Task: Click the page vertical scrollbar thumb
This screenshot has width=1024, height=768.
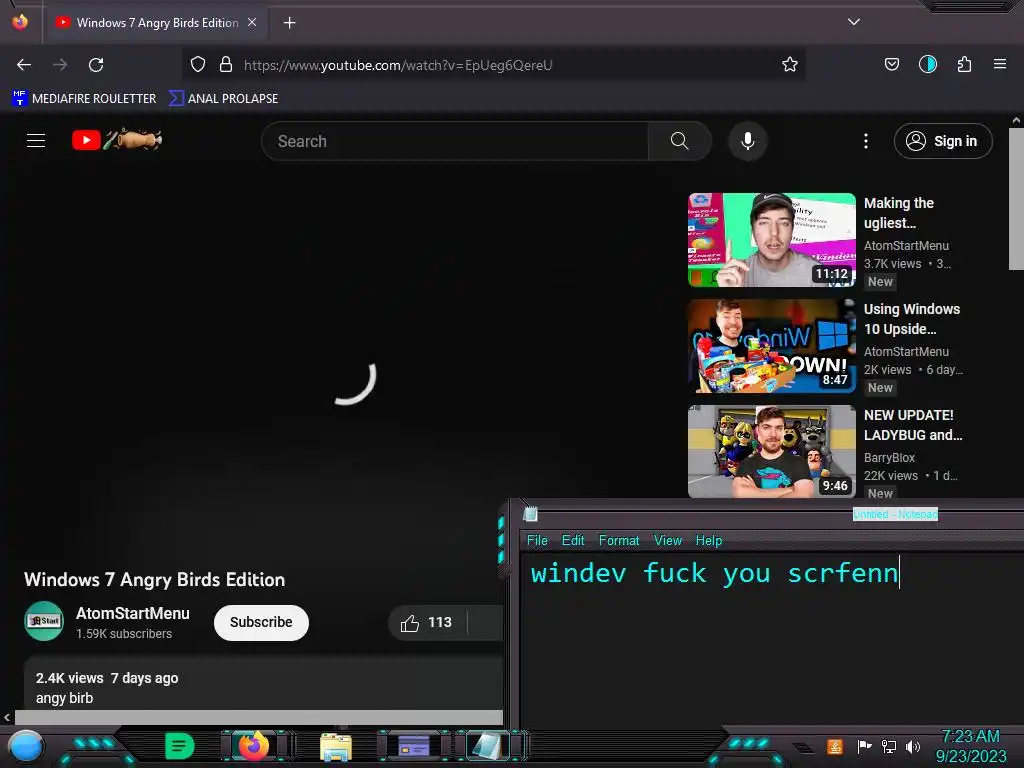Action: [x=1016, y=199]
